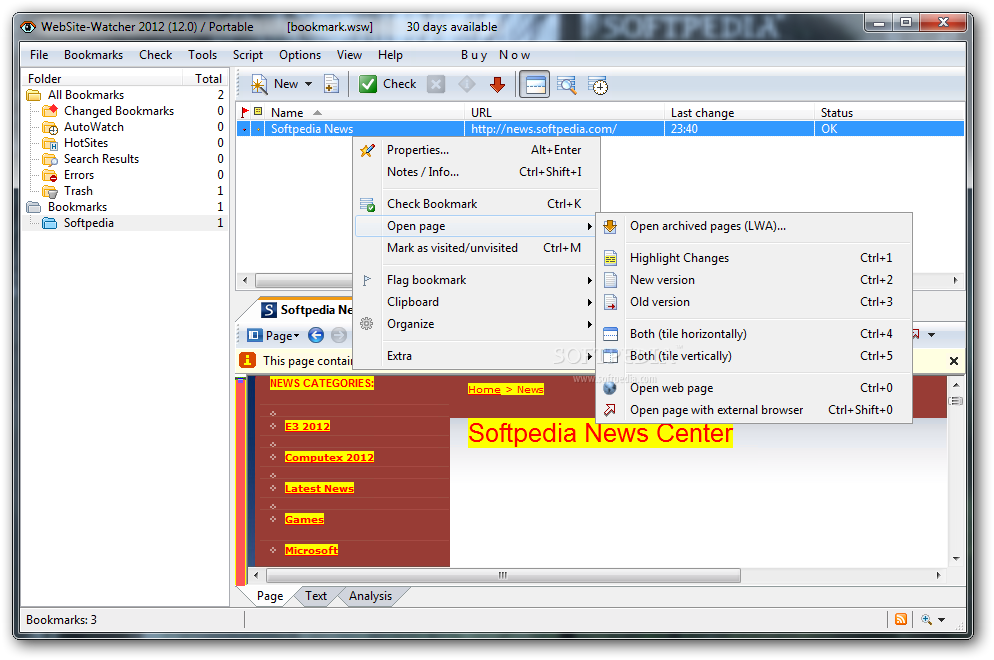Choose Open page with external browser
The width and height of the screenshot is (994, 660).
tap(754, 410)
